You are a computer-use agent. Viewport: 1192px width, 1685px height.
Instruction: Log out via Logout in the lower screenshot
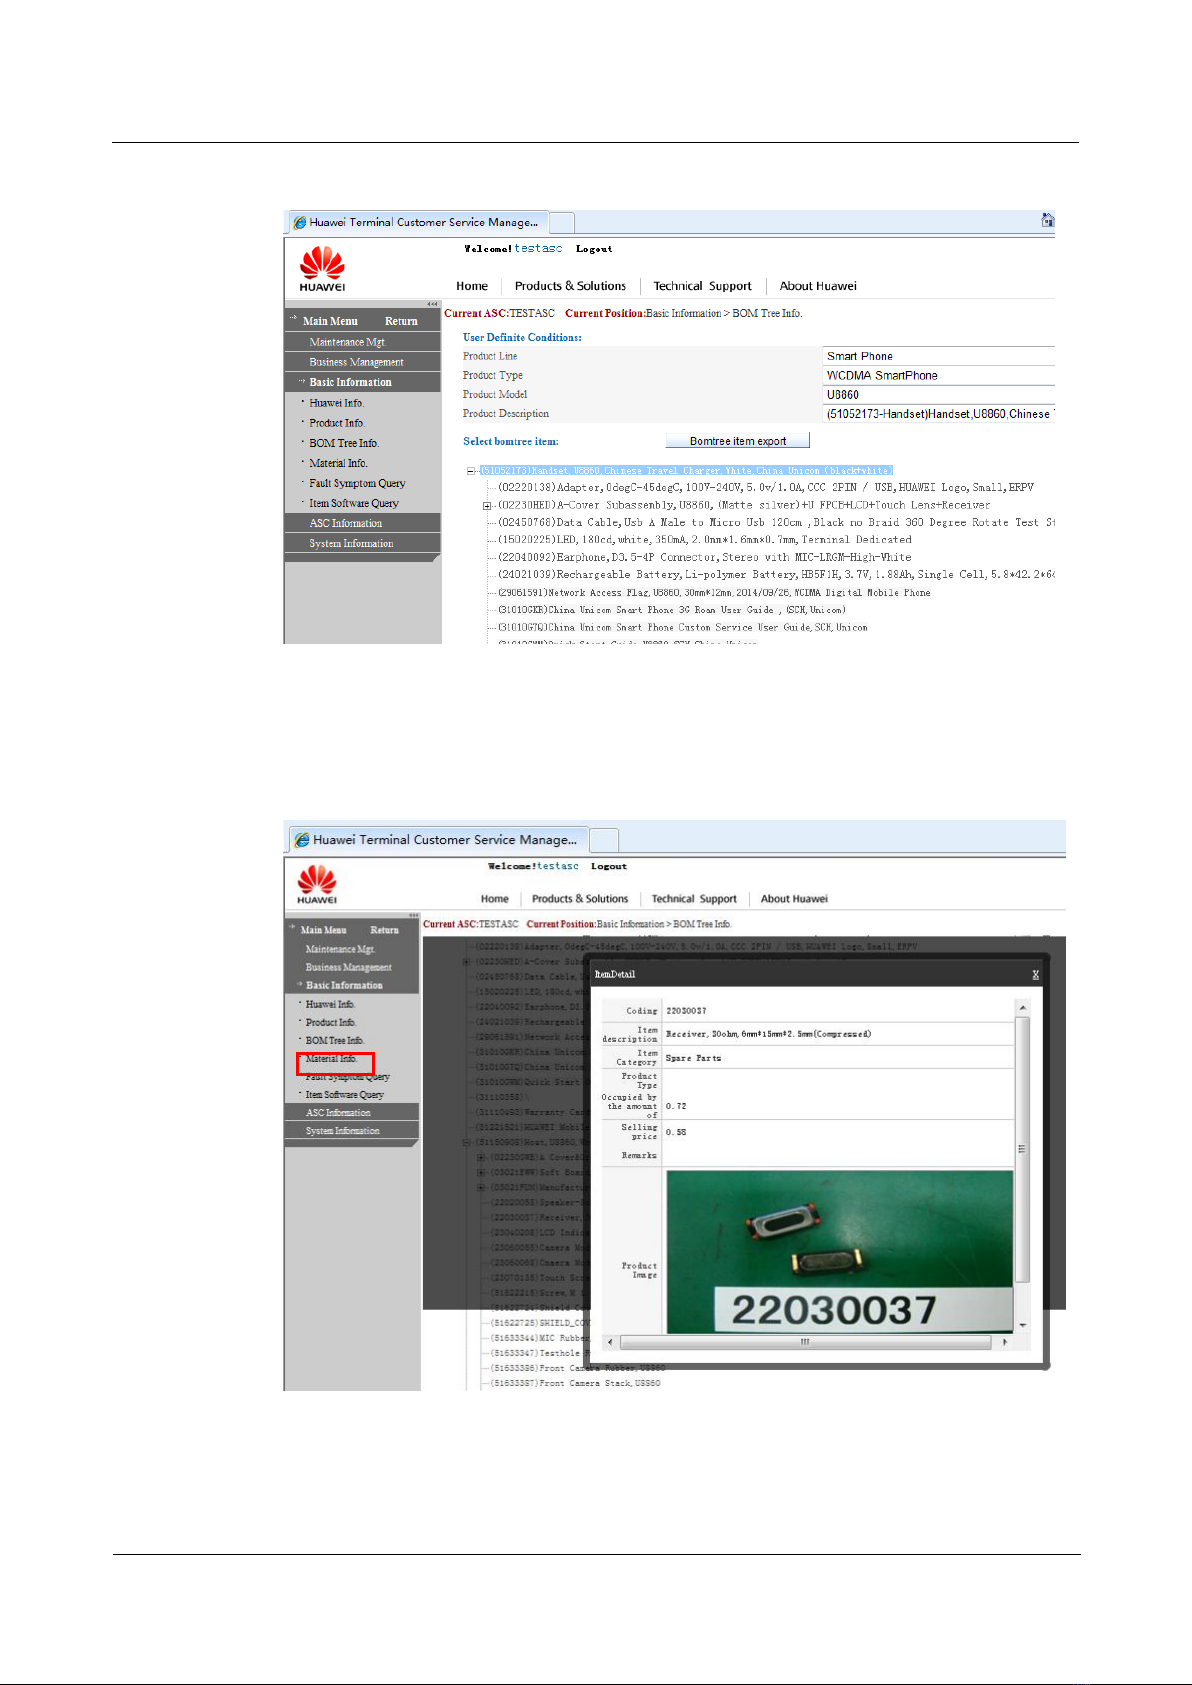tap(609, 866)
